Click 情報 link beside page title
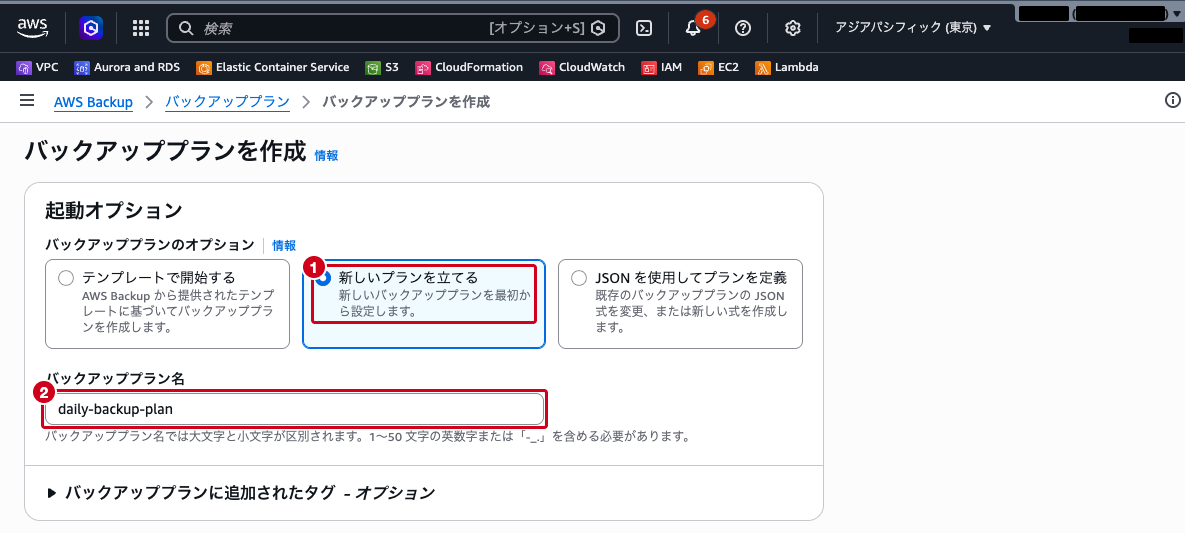 [x=326, y=155]
